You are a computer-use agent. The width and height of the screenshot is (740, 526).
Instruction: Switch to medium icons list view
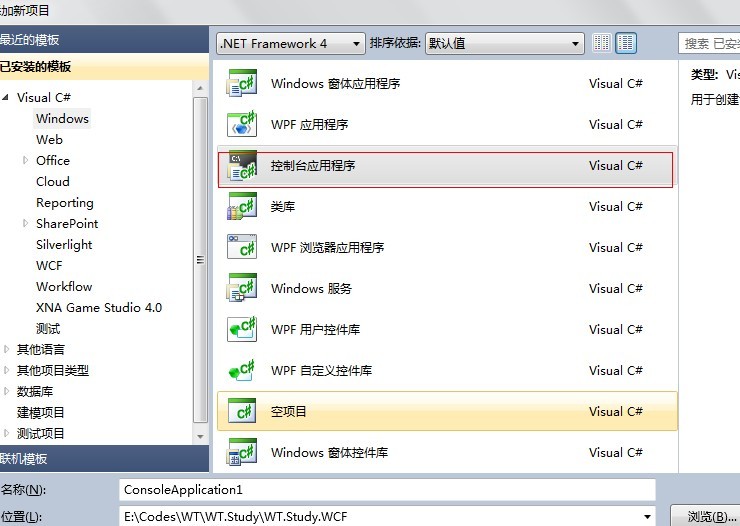[x=626, y=43]
